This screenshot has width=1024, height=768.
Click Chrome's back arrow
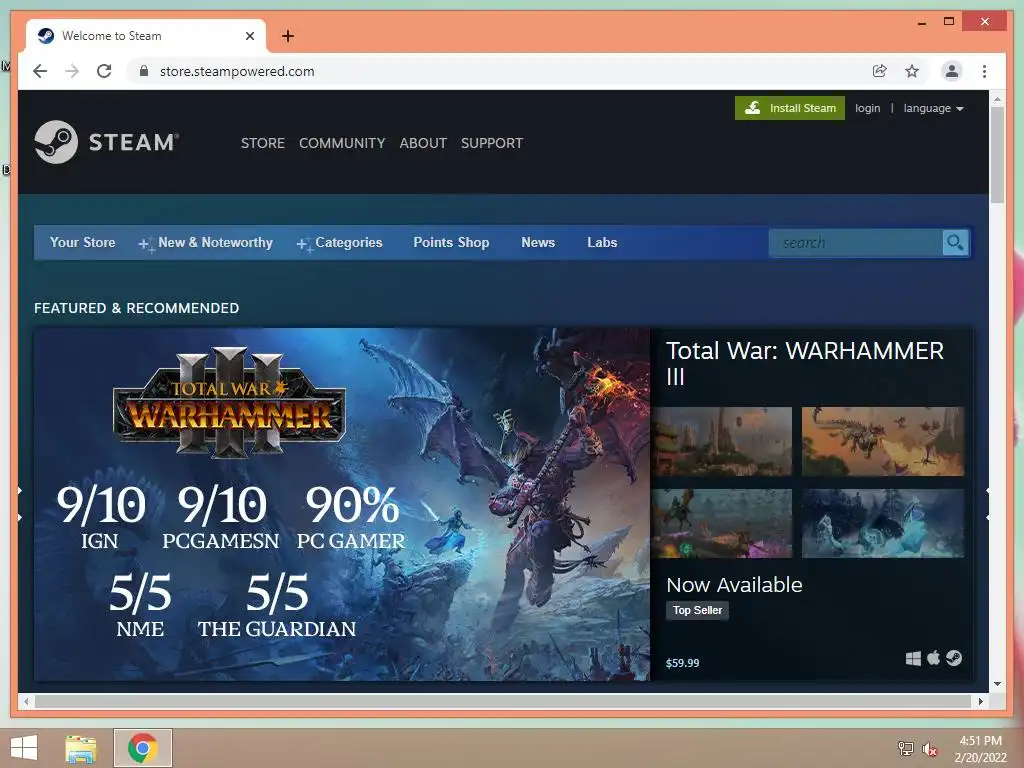pyautogui.click(x=40, y=71)
